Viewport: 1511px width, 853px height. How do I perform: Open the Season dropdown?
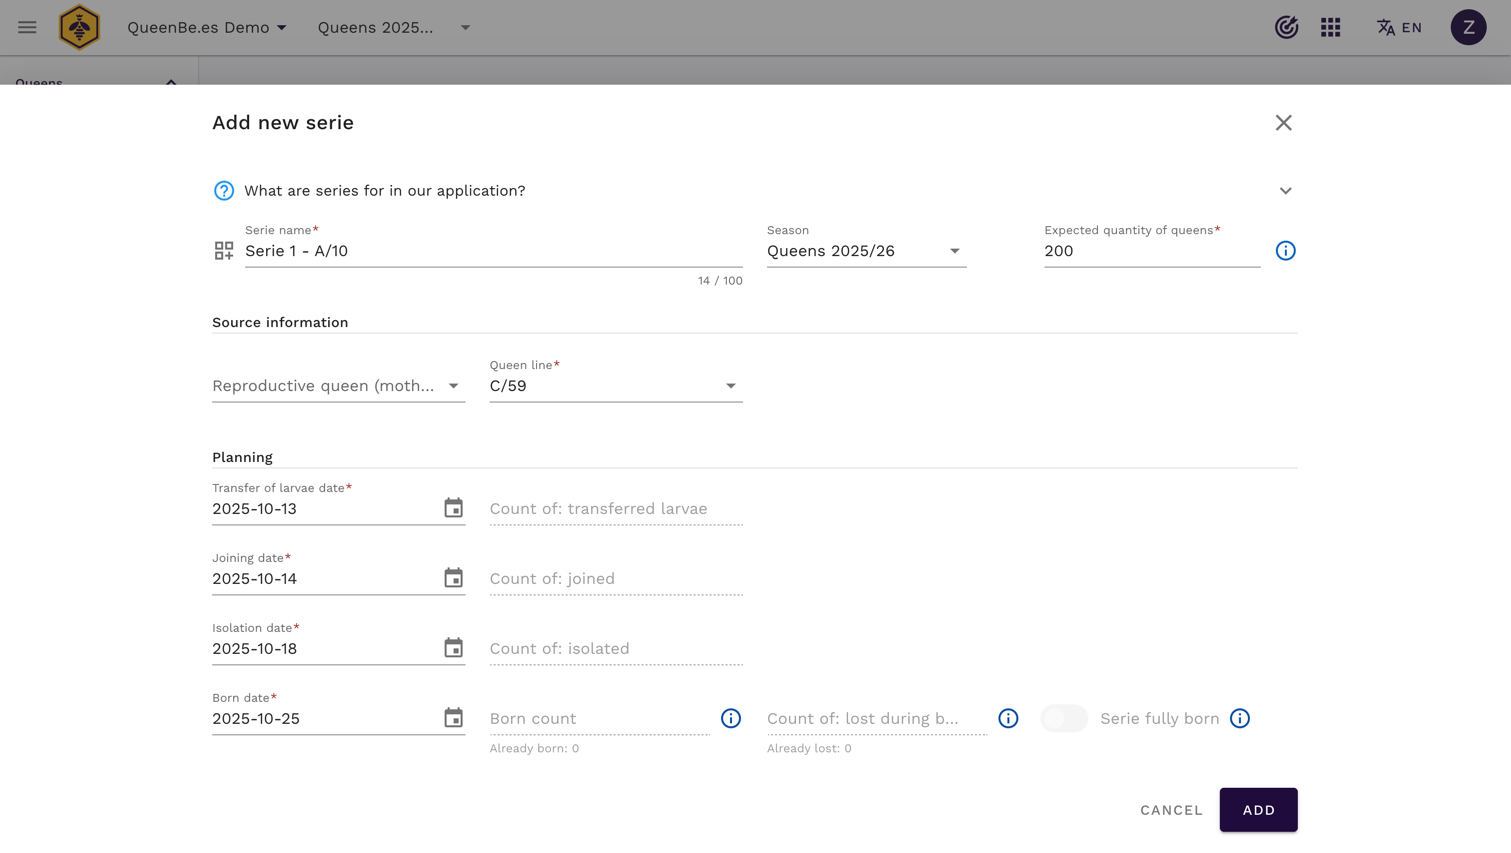(x=865, y=251)
